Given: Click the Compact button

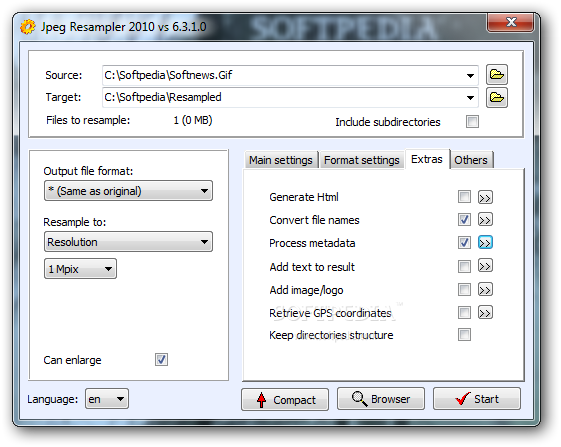Looking at the screenshot, I should 285,399.
